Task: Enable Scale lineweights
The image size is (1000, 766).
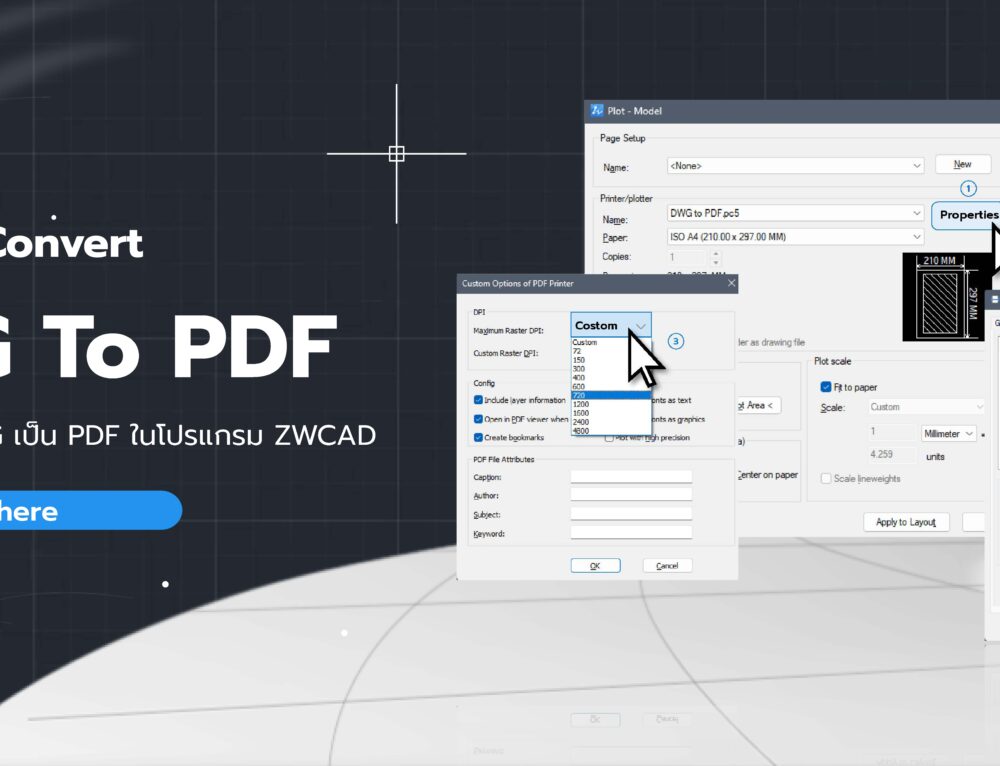Action: (x=825, y=478)
